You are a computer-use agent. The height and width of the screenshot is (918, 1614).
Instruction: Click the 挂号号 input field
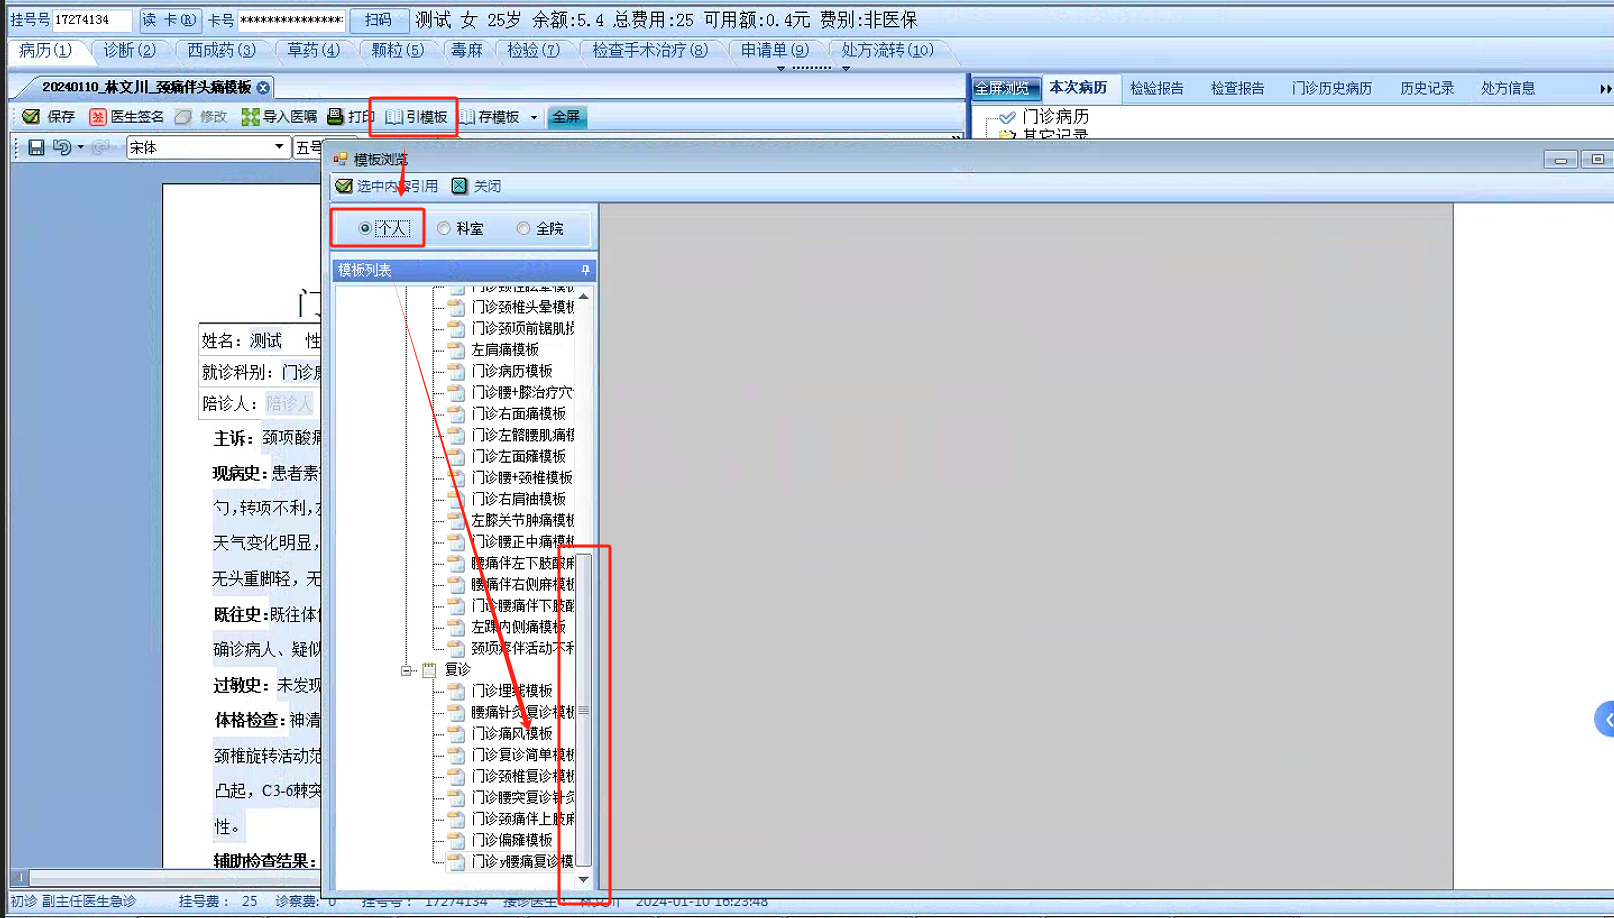click(x=92, y=20)
